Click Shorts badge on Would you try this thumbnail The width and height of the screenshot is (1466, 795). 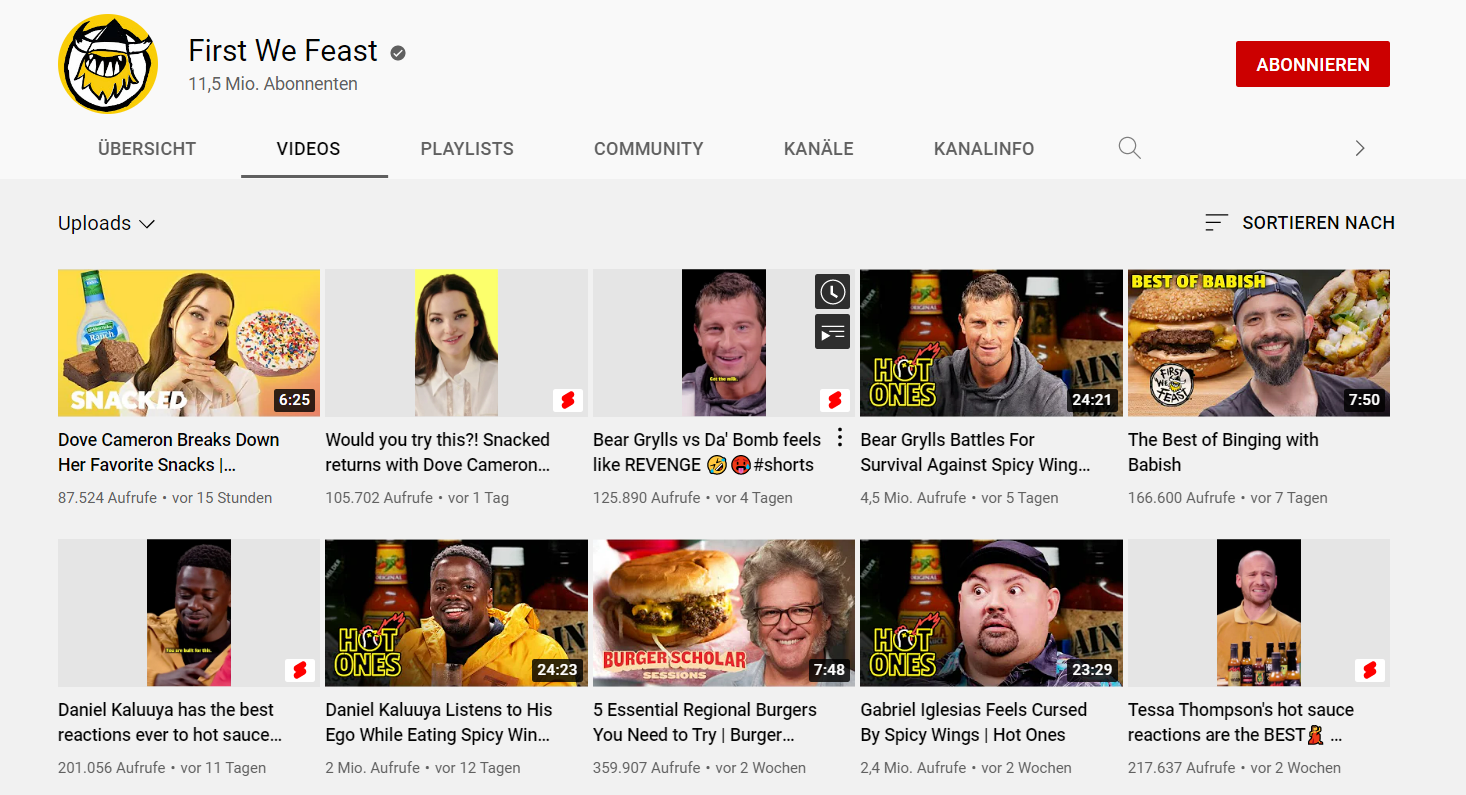(x=567, y=400)
